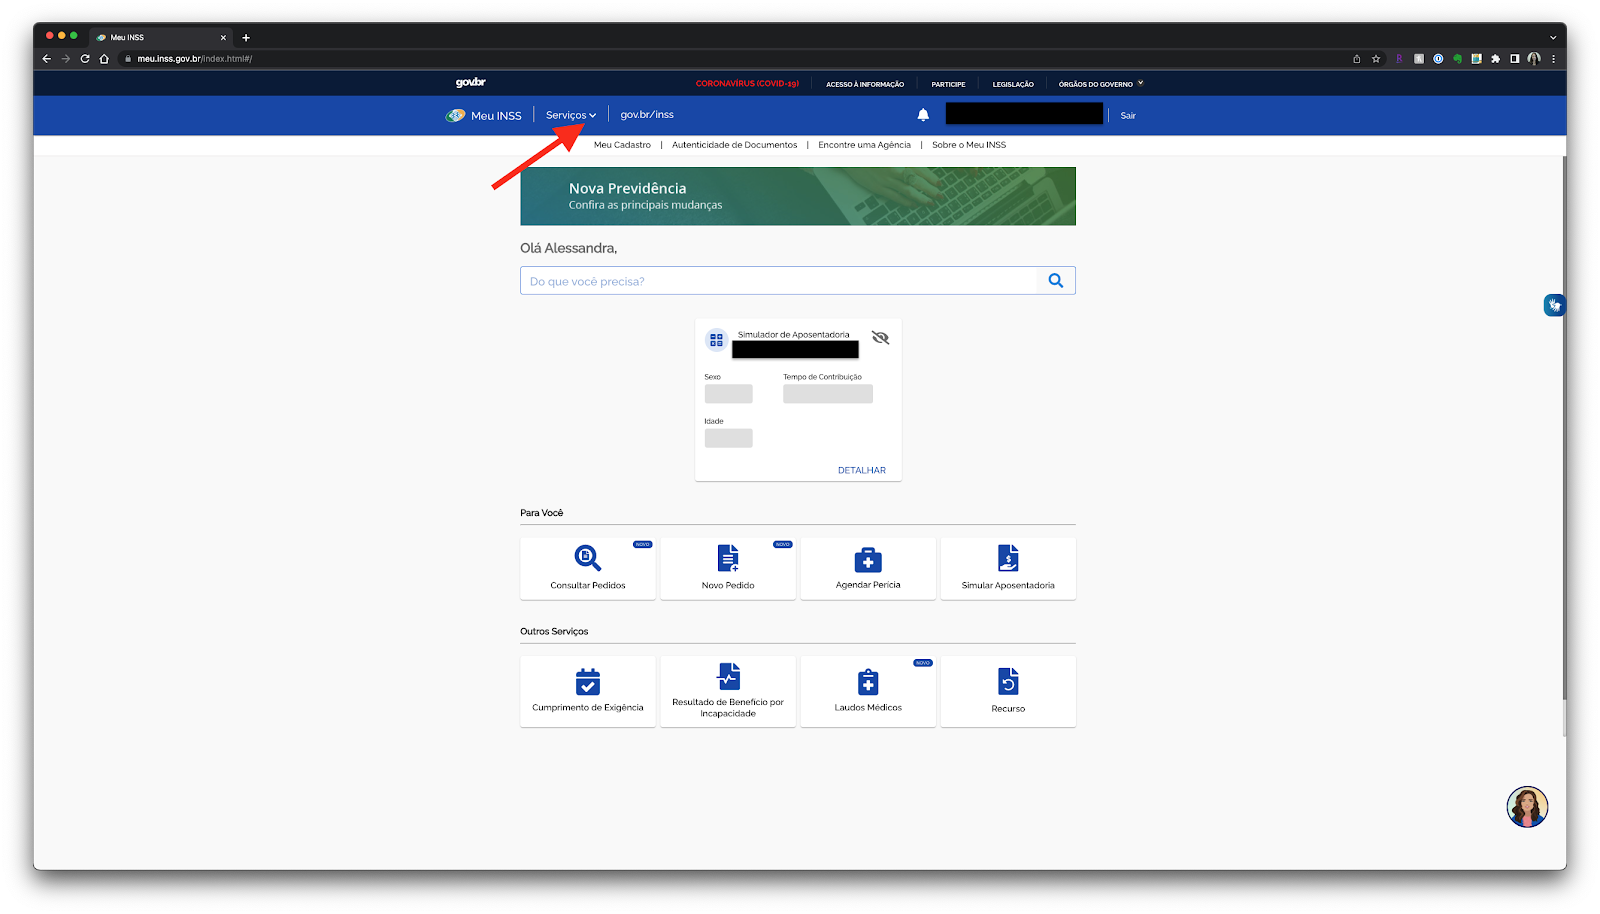Open the notifications bell
Screen dimensions: 1600x914
(923, 115)
